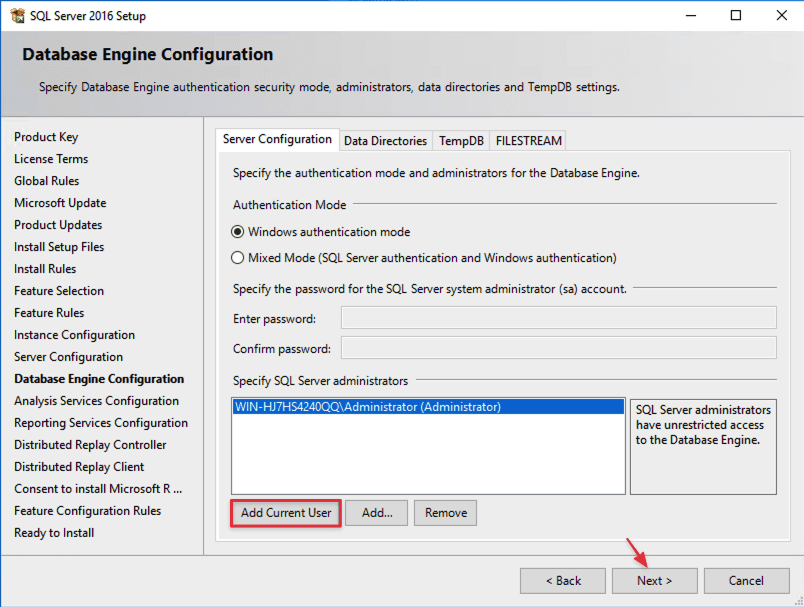Screen dimensions: 804x607
Task: Open the TempDB tab
Action: click(x=460, y=140)
